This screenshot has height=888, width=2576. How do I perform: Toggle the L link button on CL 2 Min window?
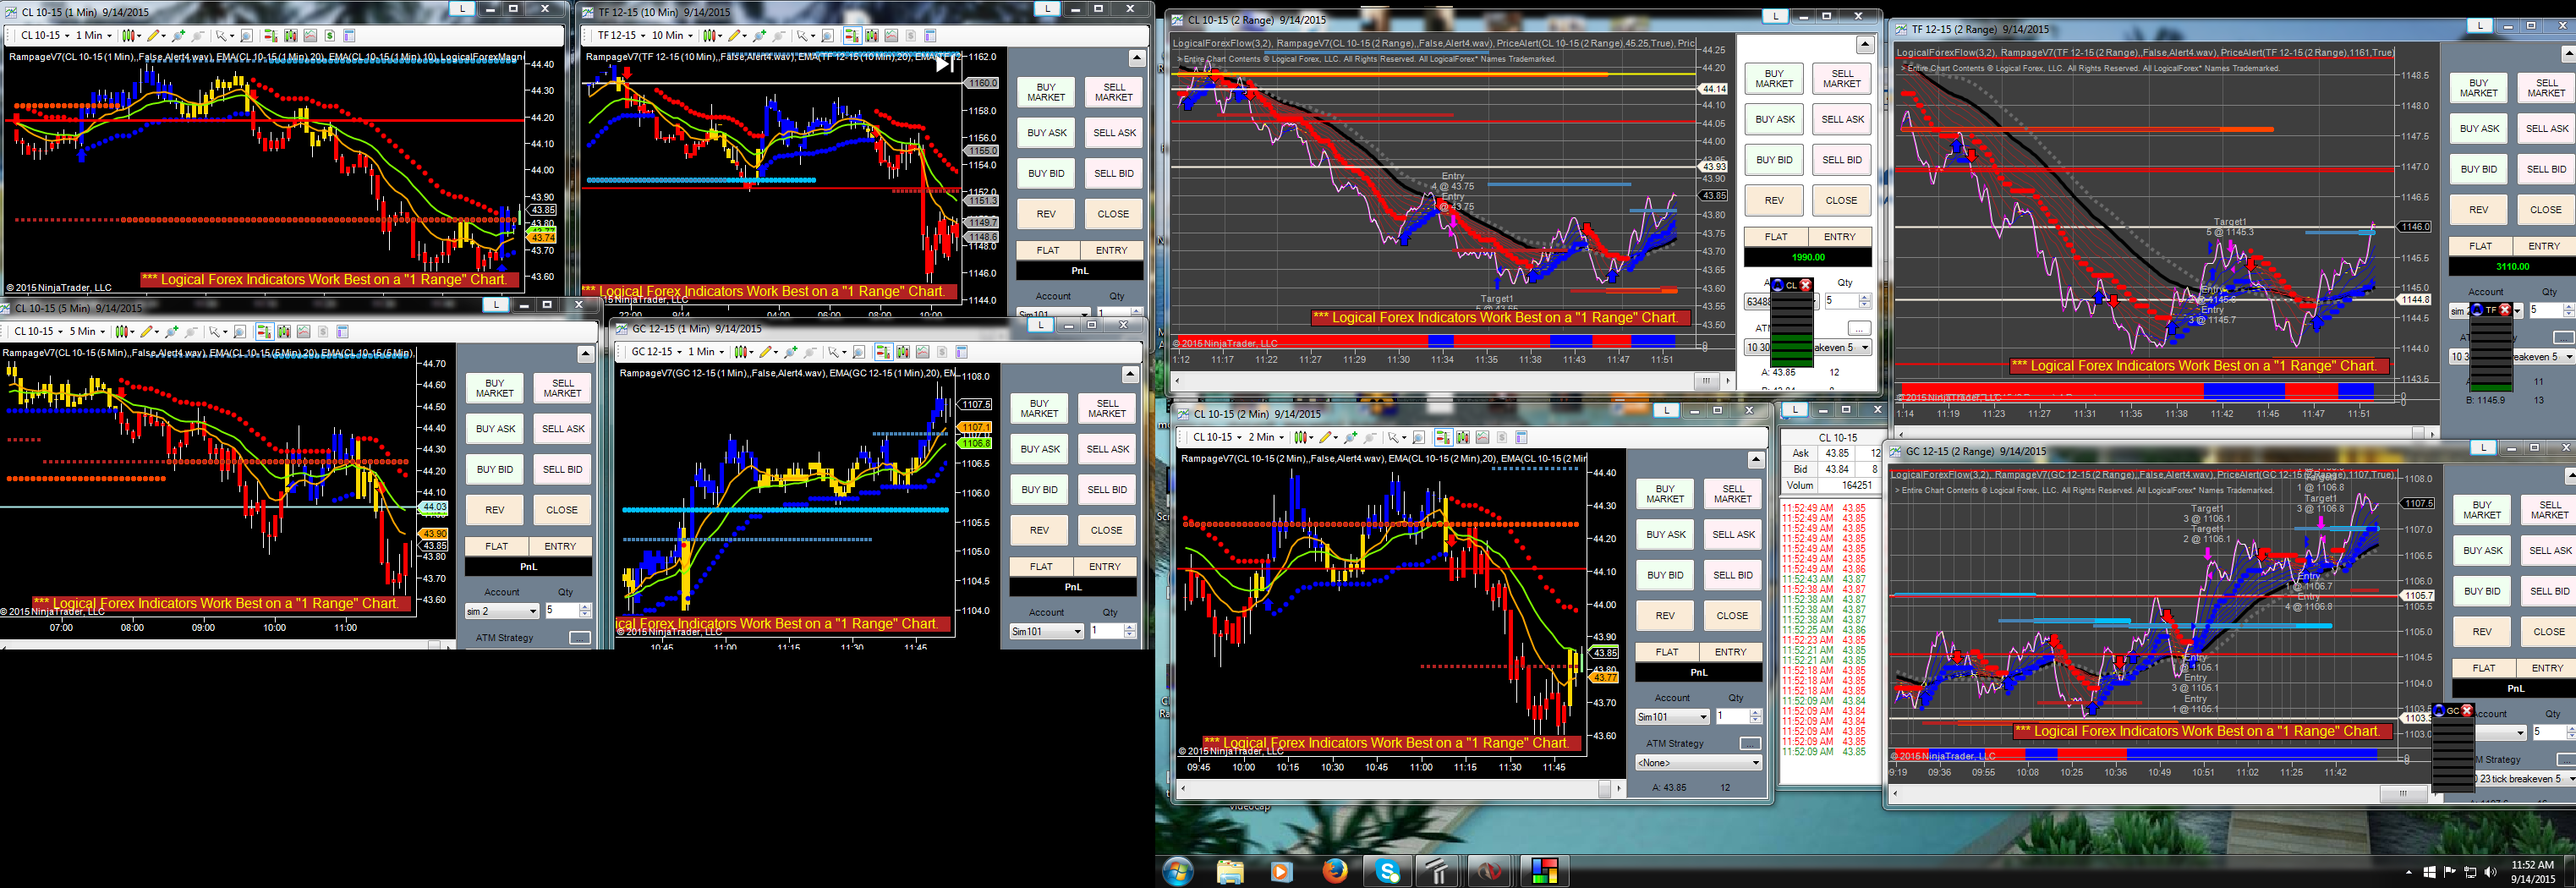click(x=1665, y=410)
